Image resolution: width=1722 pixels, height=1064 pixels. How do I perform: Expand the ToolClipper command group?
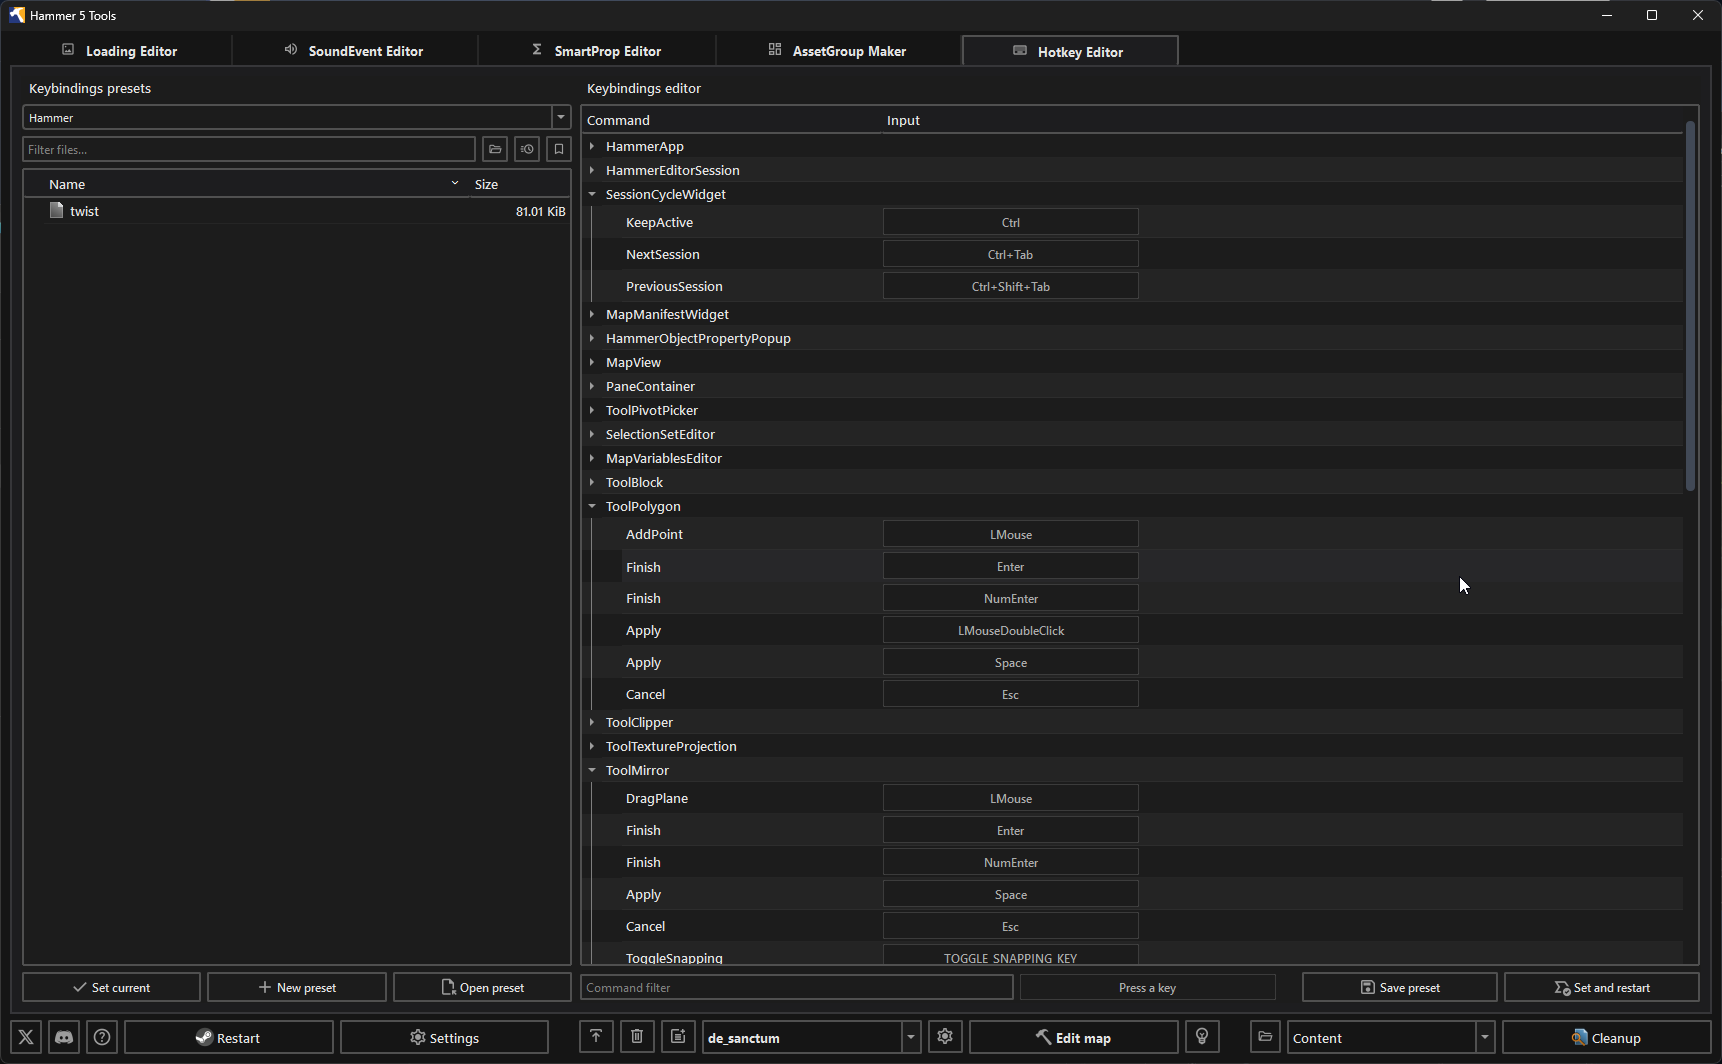(592, 722)
